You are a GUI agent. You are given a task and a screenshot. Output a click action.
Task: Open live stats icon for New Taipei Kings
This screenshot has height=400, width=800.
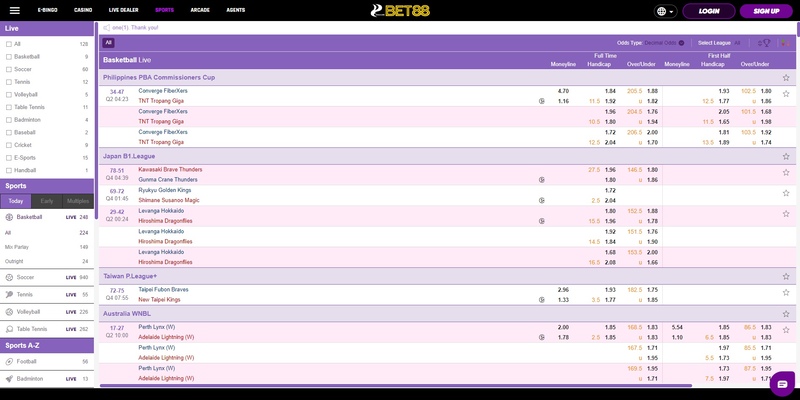542,300
